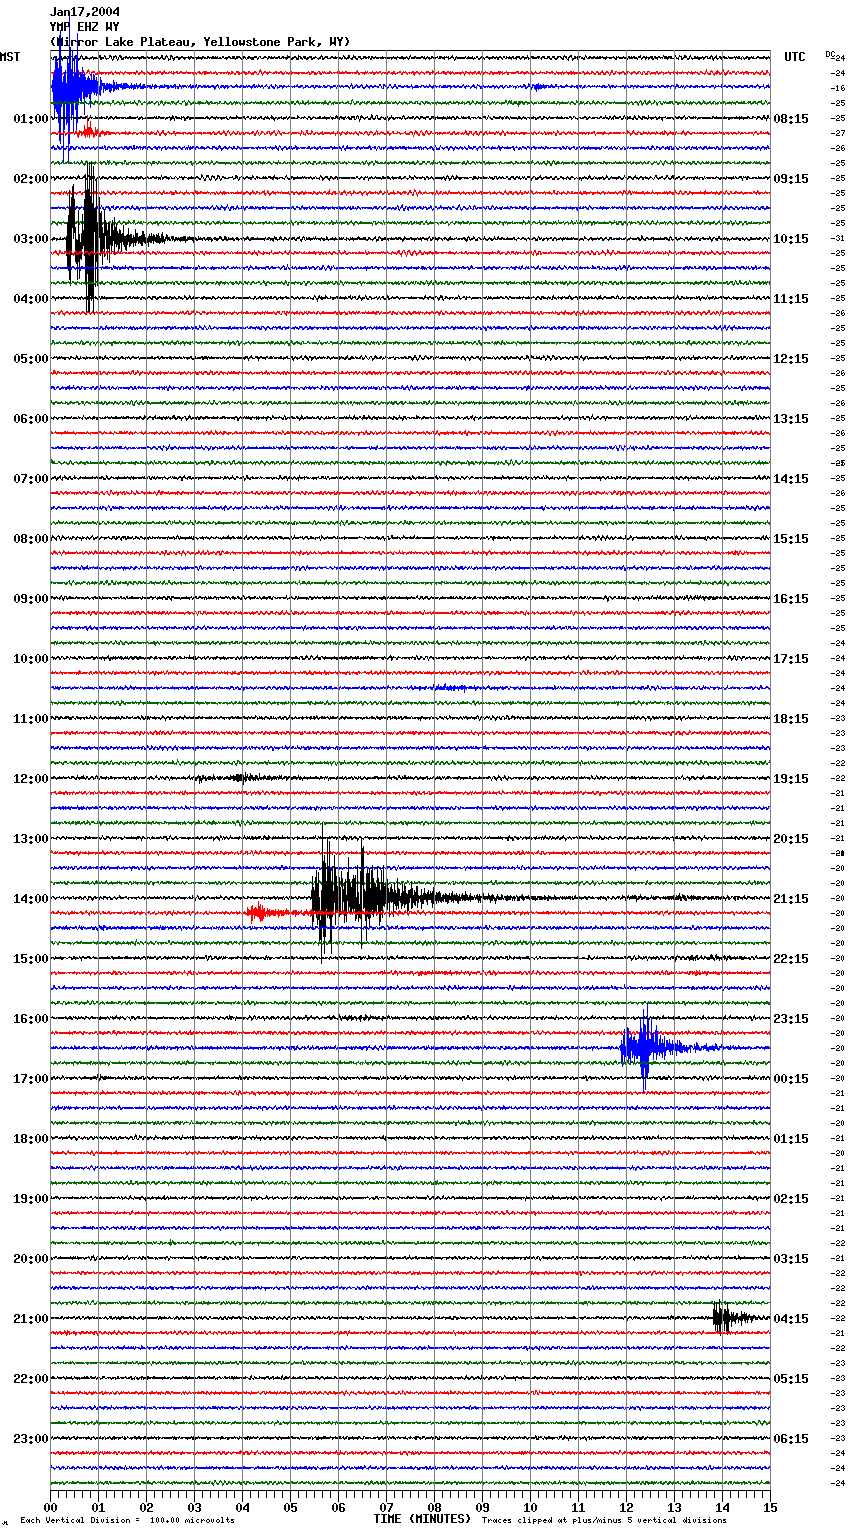Select the 03:00 MST time label

coord(31,239)
